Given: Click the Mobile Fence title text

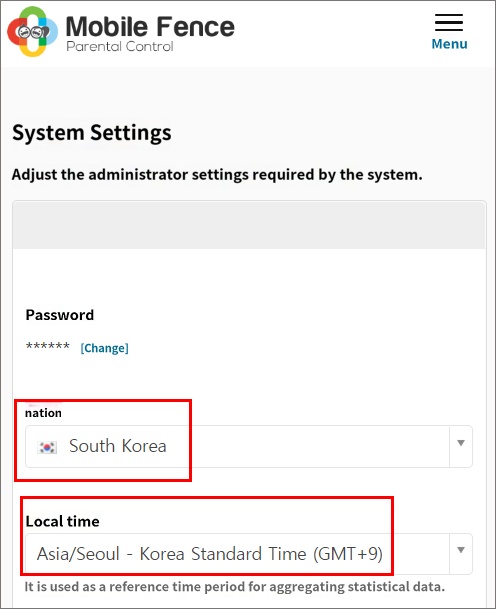Looking at the screenshot, I should 150,26.
